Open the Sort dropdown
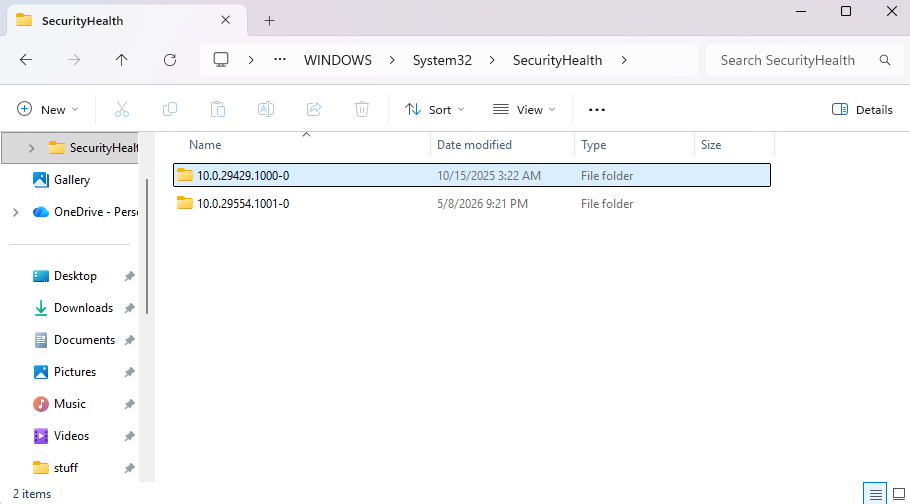This screenshot has height=504, width=910. (x=435, y=109)
